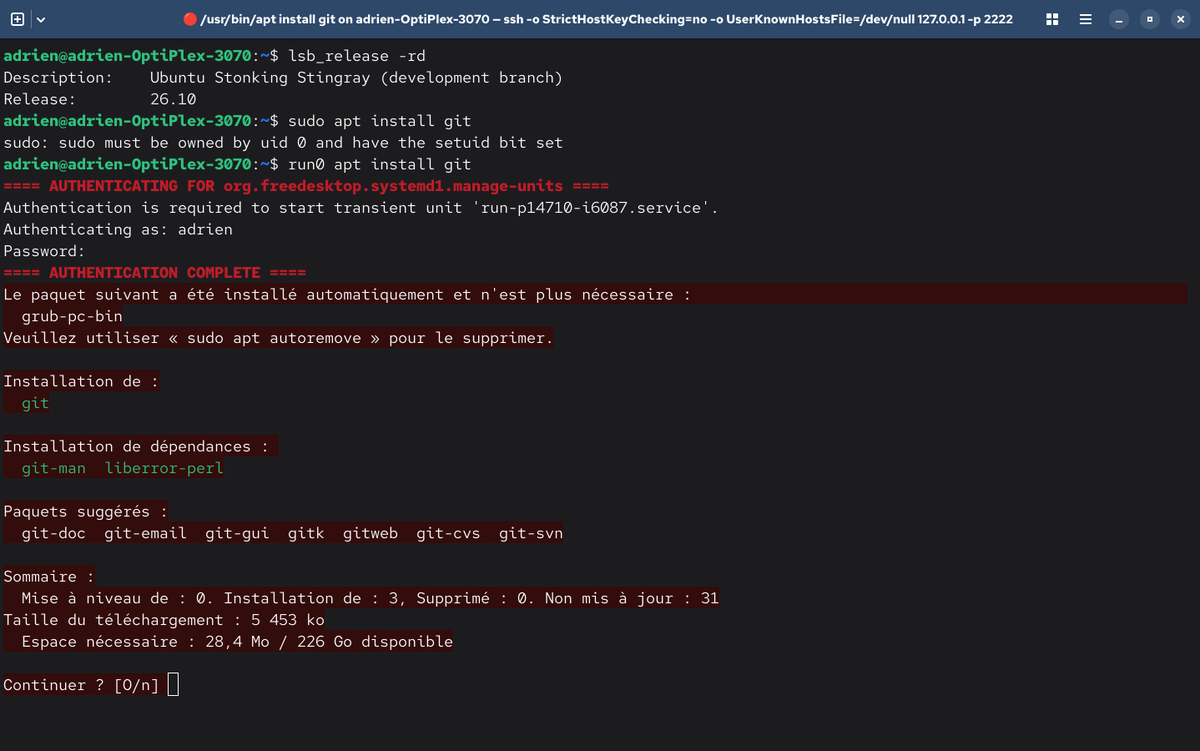1200x751 pixels.
Task: Click the 'Password:' prompt
Action: pos(44,251)
